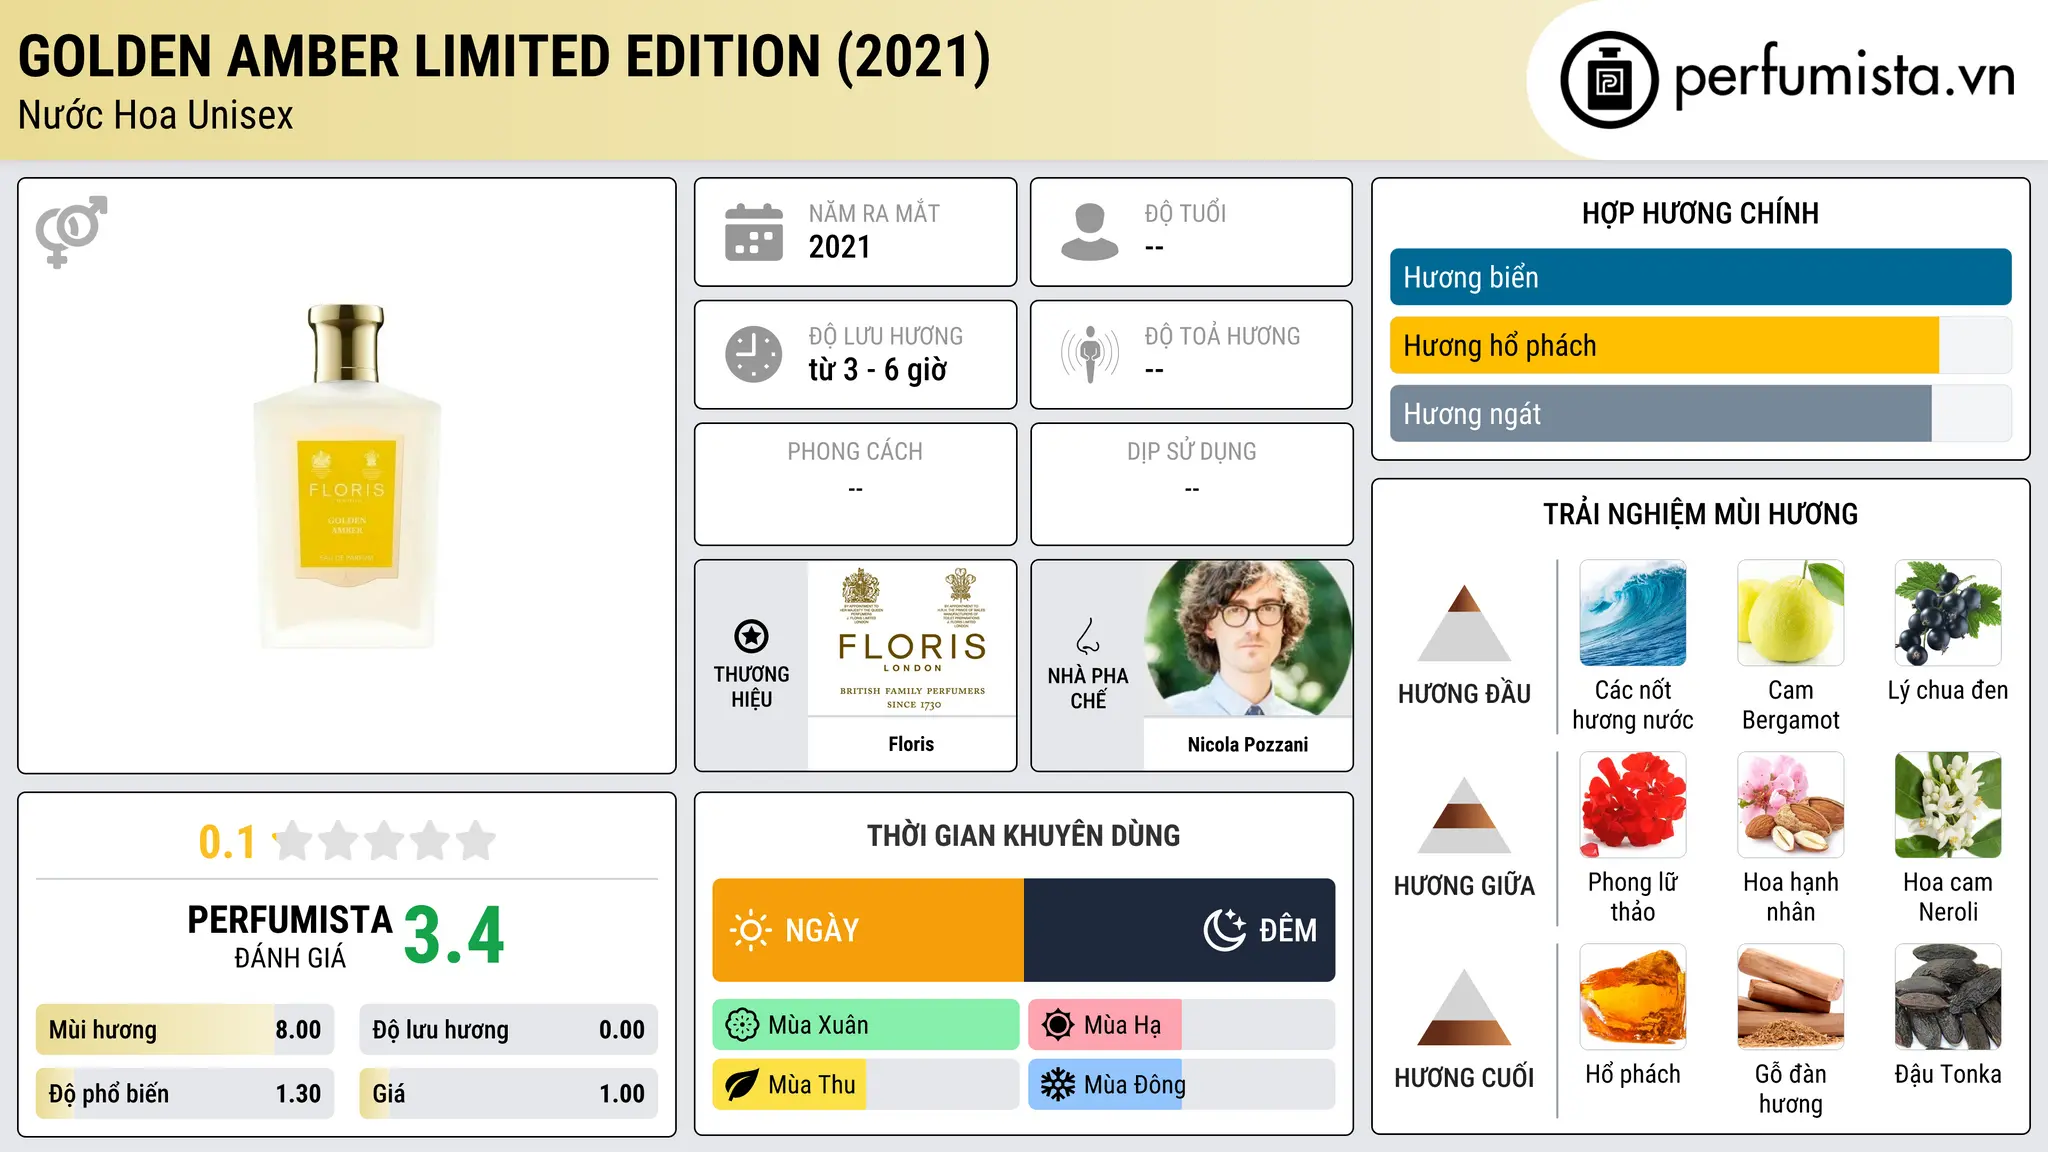Select the Đậu Tonka bean note image
The width and height of the screenshot is (2048, 1152).
(1948, 997)
